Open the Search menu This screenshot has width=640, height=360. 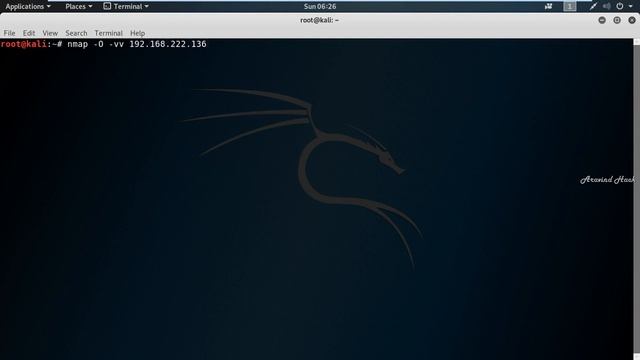click(76, 33)
